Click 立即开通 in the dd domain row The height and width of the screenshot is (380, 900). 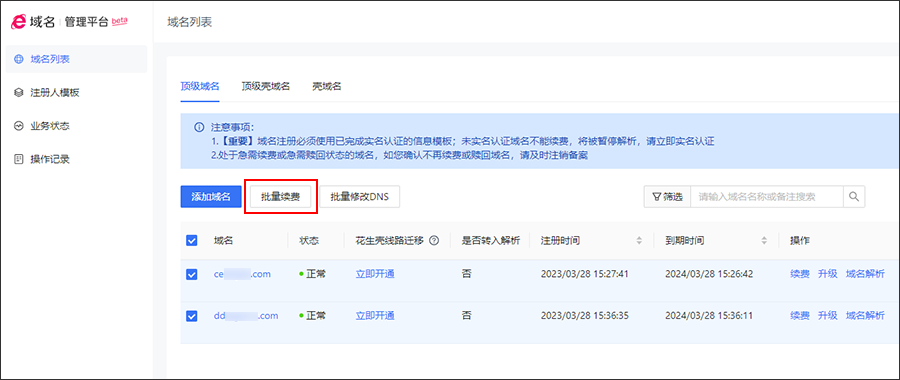(375, 315)
